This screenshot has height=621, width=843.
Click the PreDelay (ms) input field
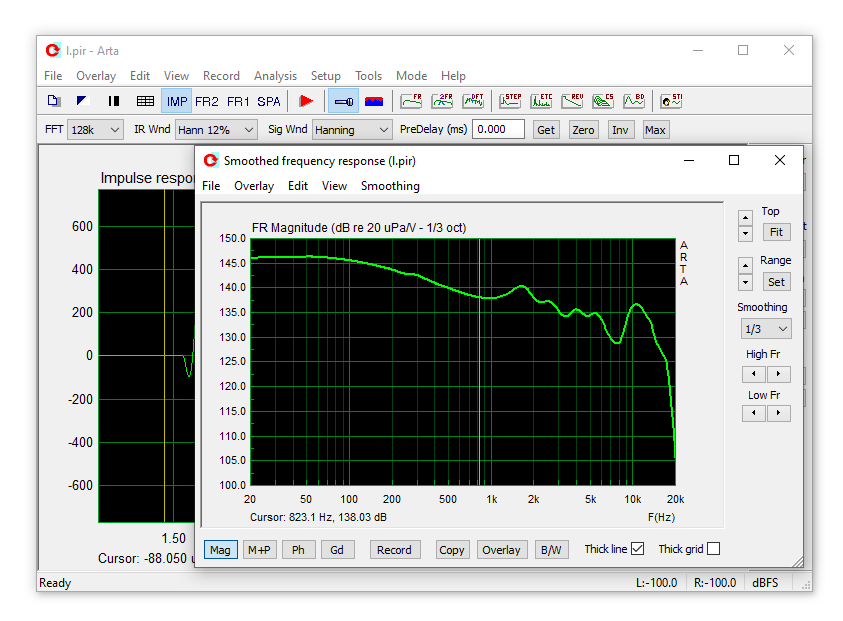(498, 129)
